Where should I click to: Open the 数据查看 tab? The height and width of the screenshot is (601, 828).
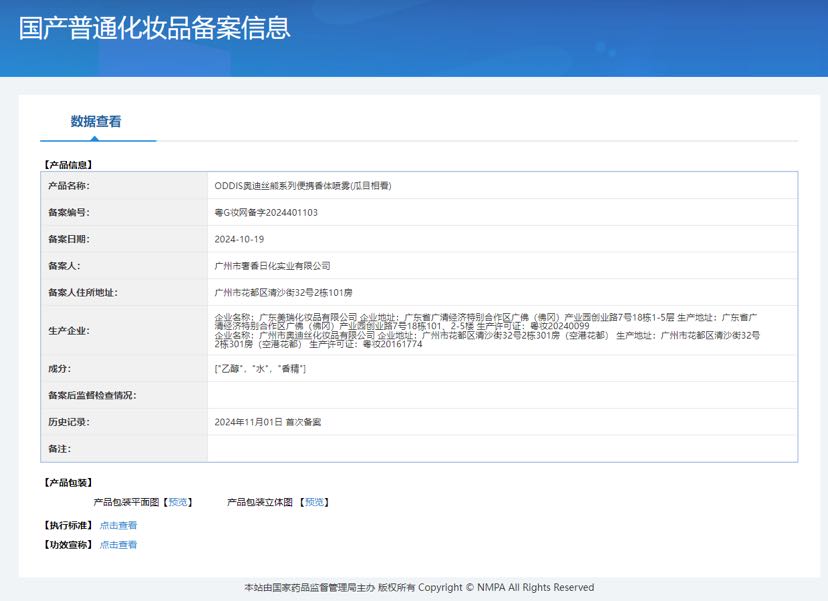96,122
